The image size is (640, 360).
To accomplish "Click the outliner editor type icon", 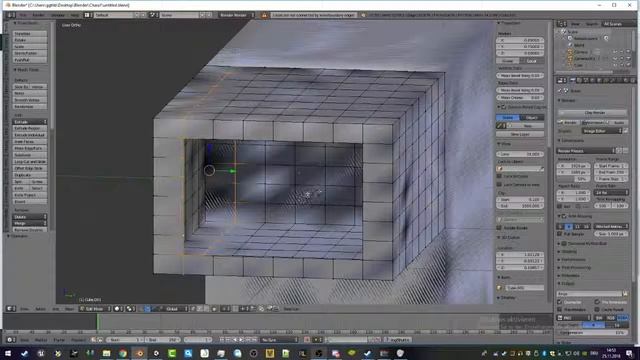I will (x=562, y=24).
